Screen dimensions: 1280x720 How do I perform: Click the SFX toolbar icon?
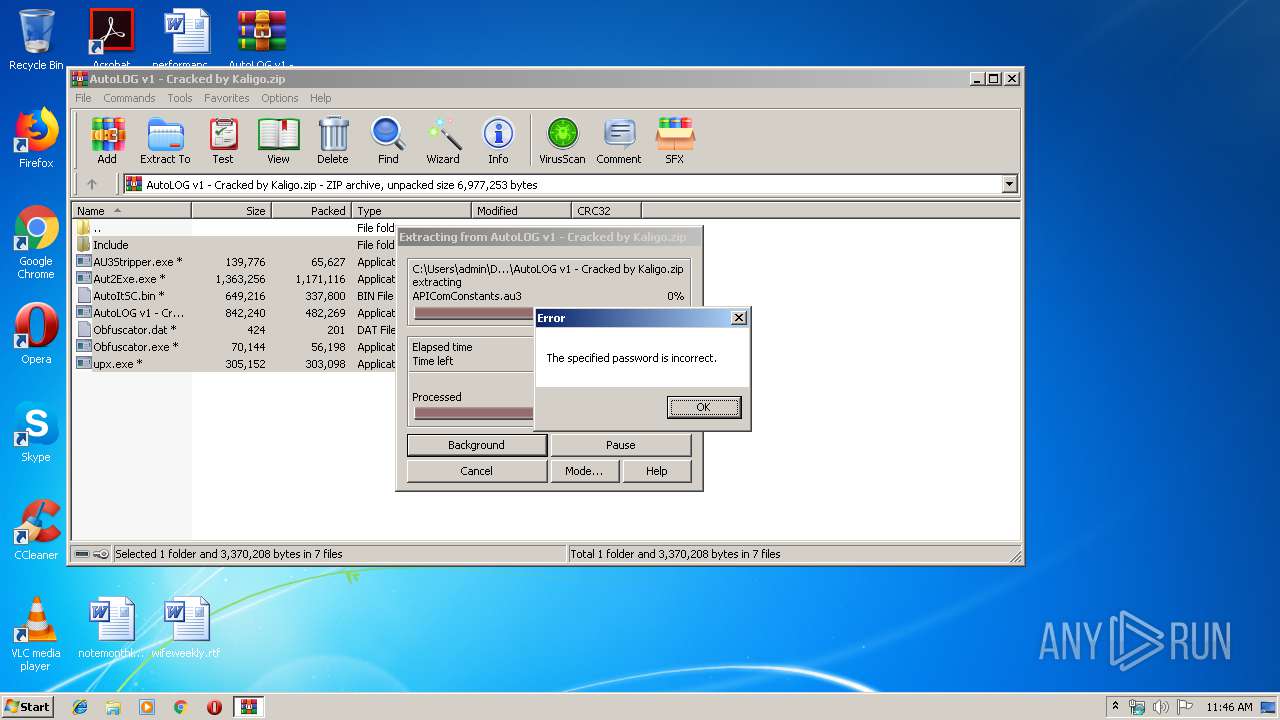[675, 141]
